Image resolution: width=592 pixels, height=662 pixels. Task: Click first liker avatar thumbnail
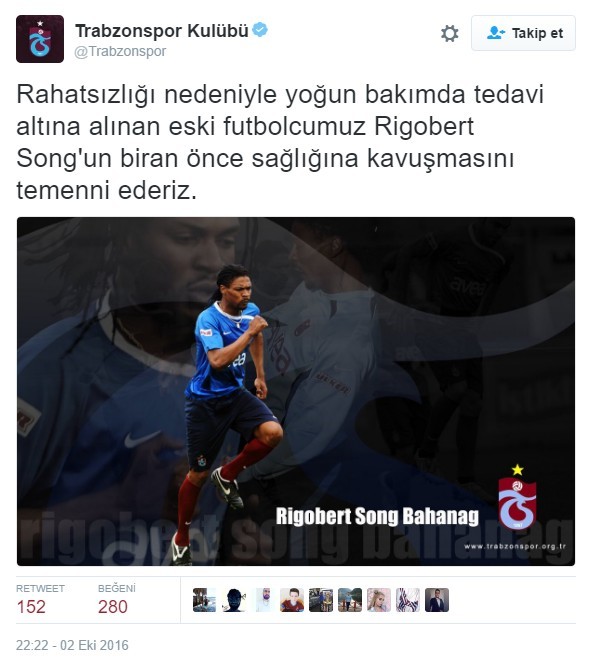pyautogui.click(x=204, y=600)
